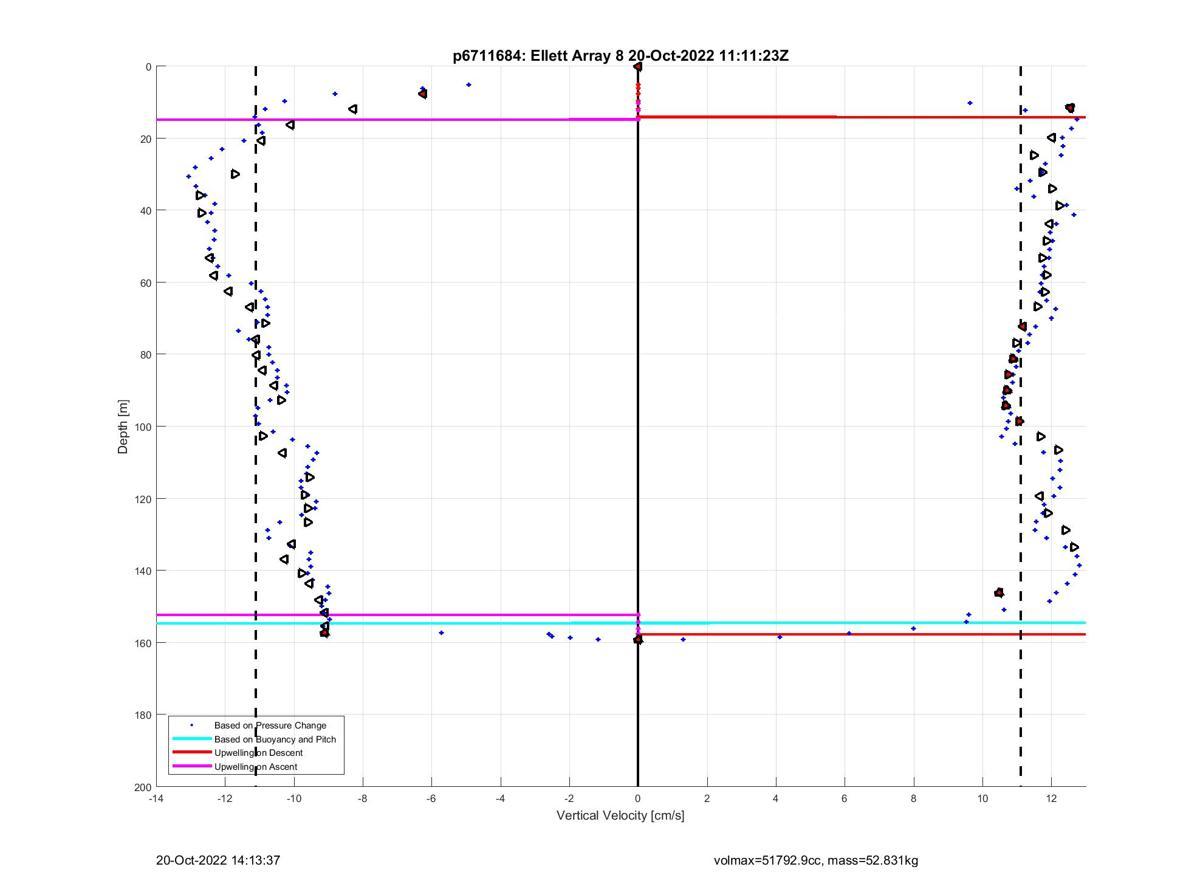Click depth tick label '60'
The height and width of the screenshot is (885, 1200).
pyautogui.click(x=145, y=283)
